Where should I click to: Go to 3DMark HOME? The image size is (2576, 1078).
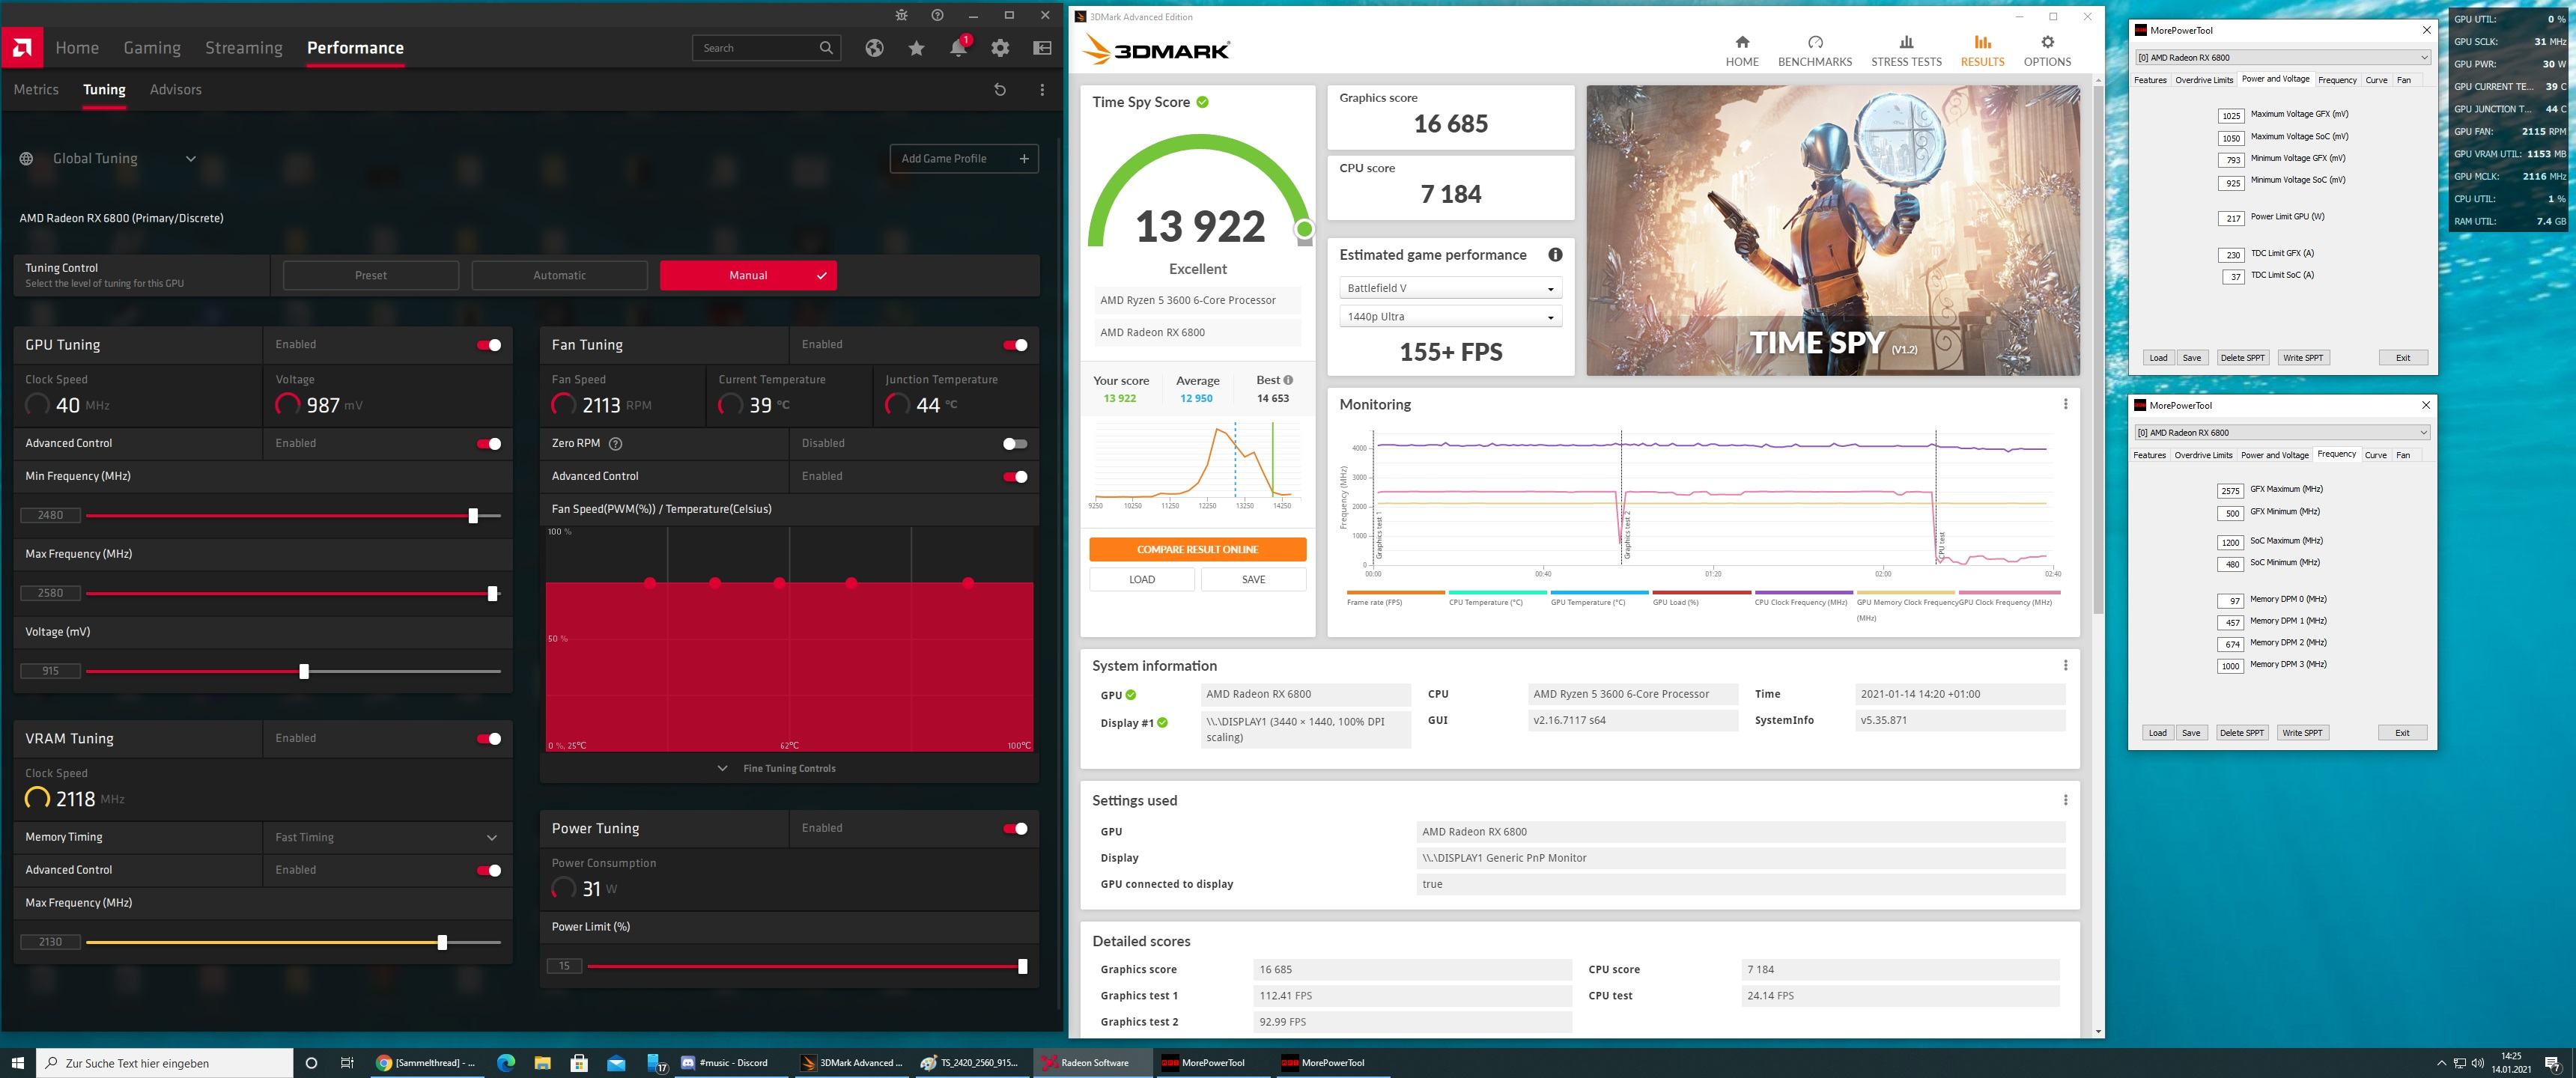point(1741,51)
